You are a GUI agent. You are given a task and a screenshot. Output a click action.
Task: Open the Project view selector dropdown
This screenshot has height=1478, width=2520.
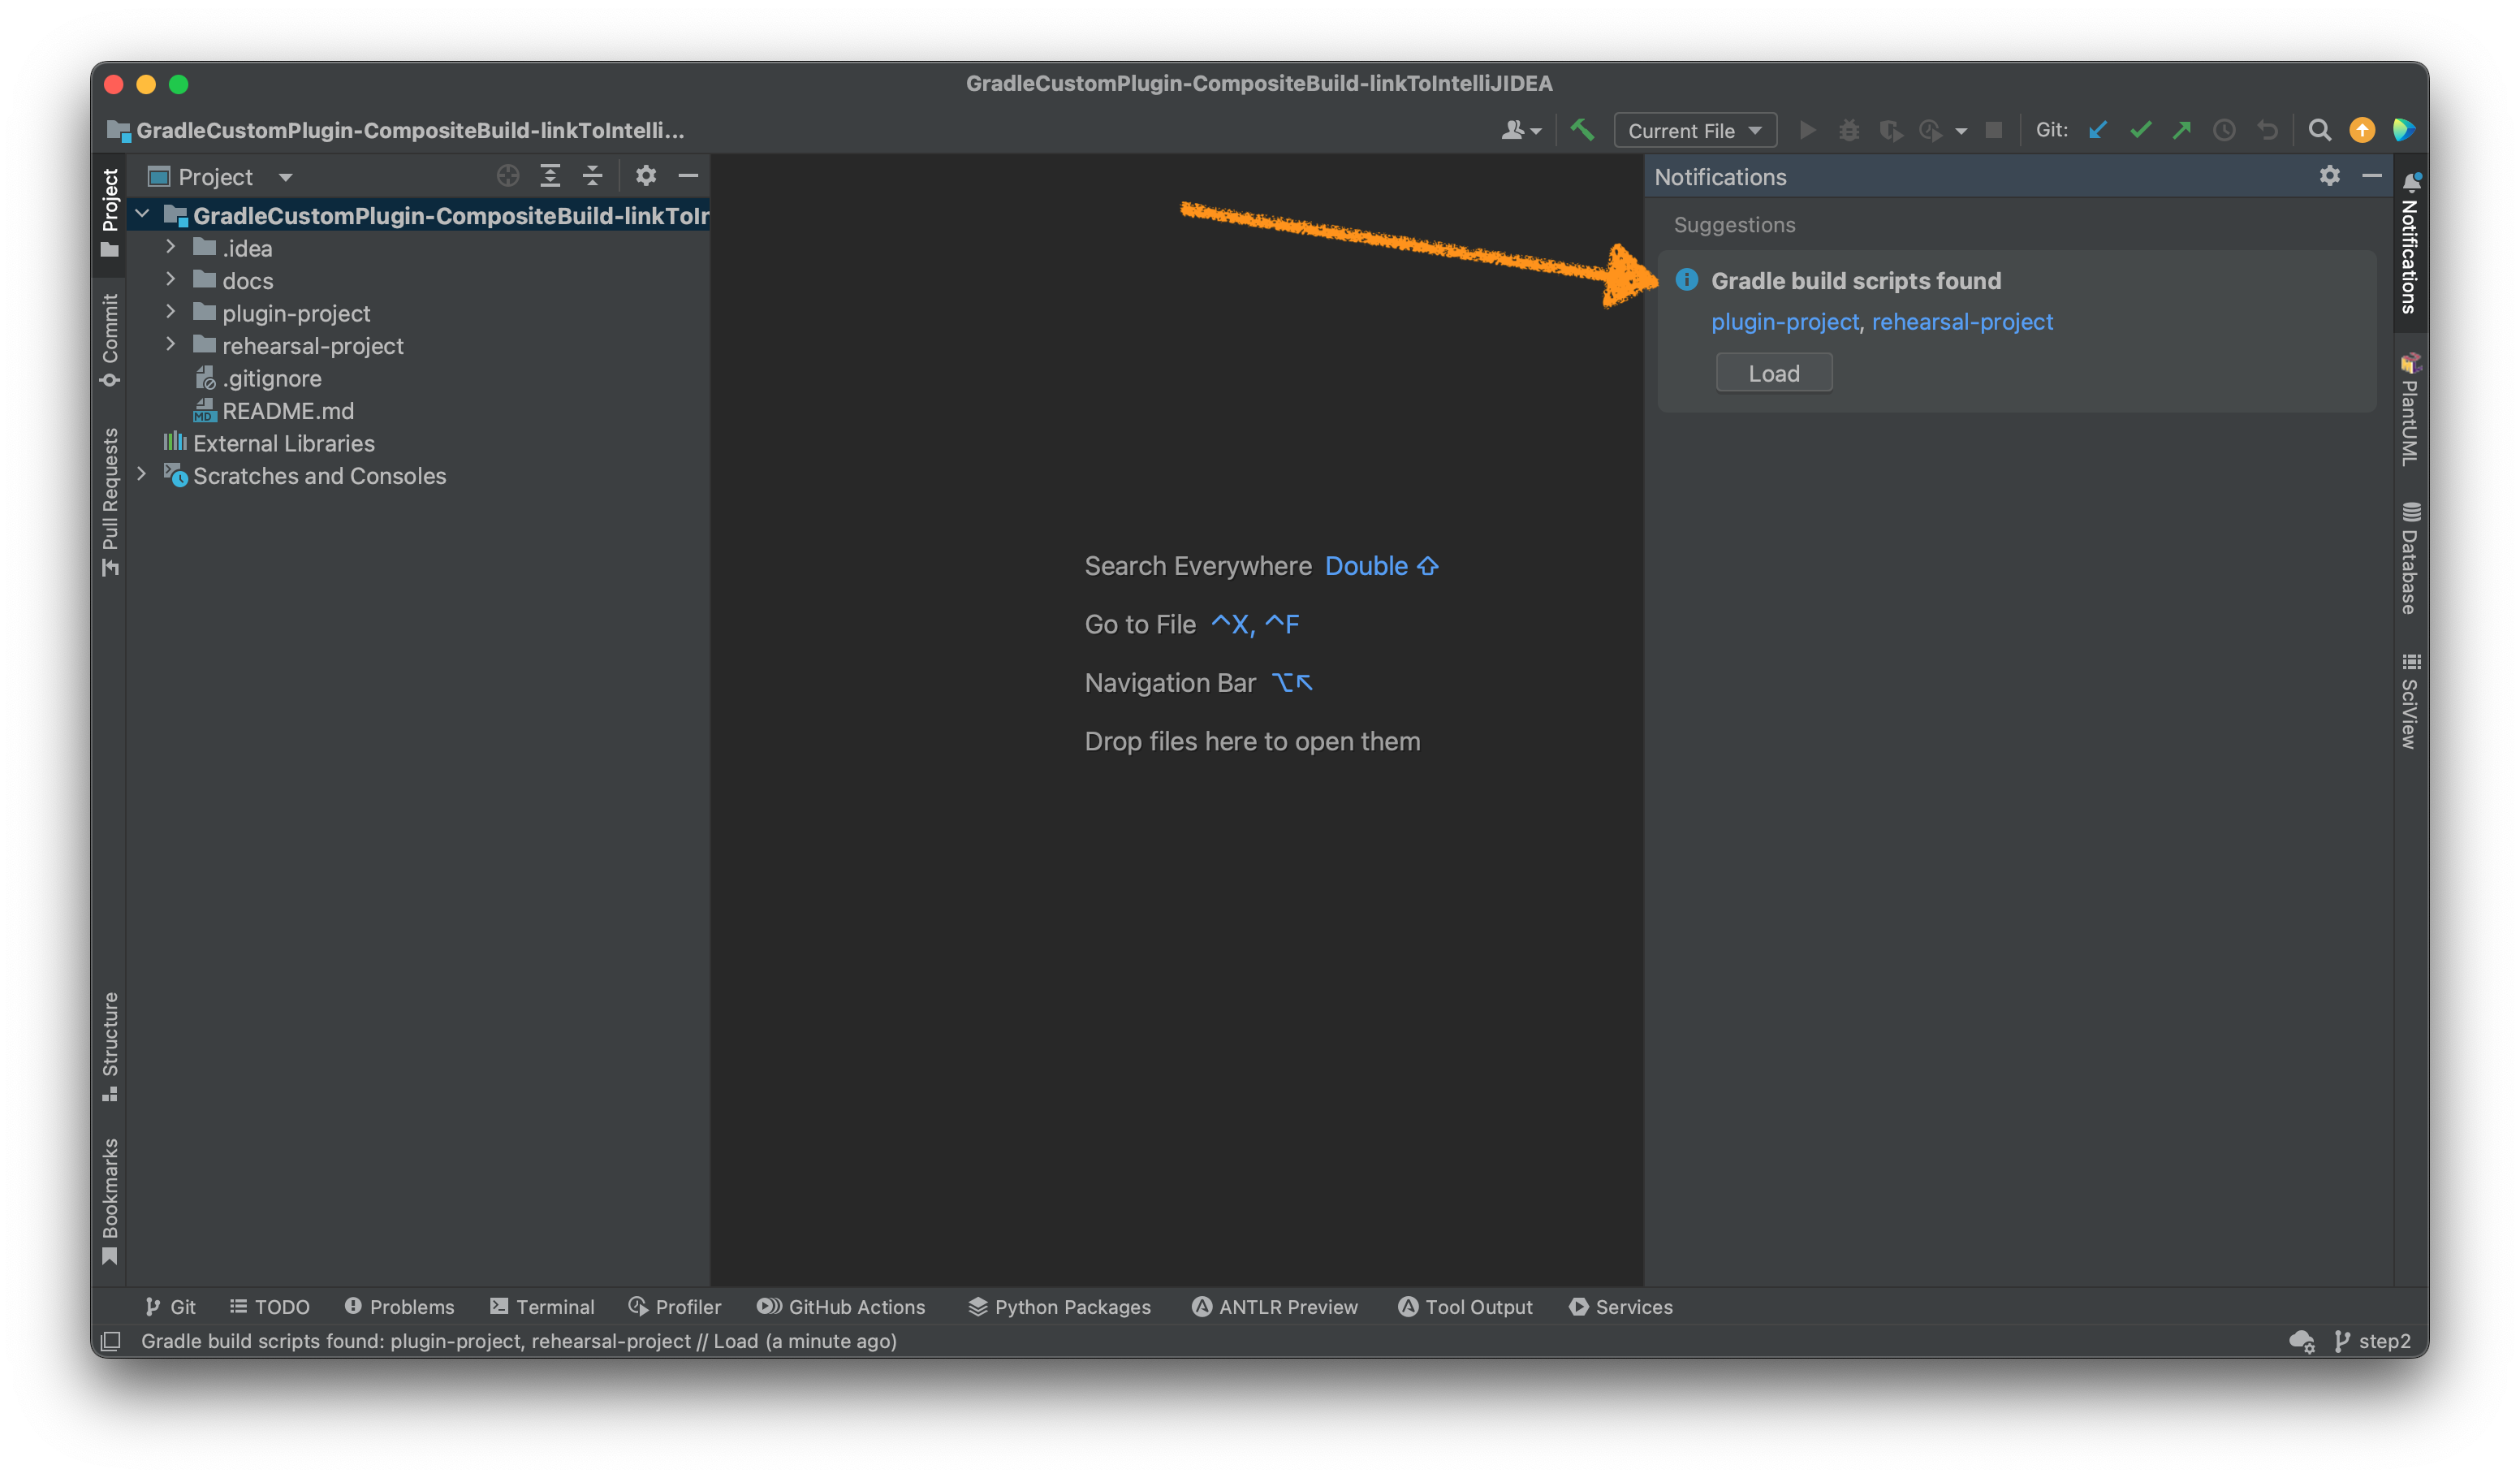pyautogui.click(x=221, y=177)
